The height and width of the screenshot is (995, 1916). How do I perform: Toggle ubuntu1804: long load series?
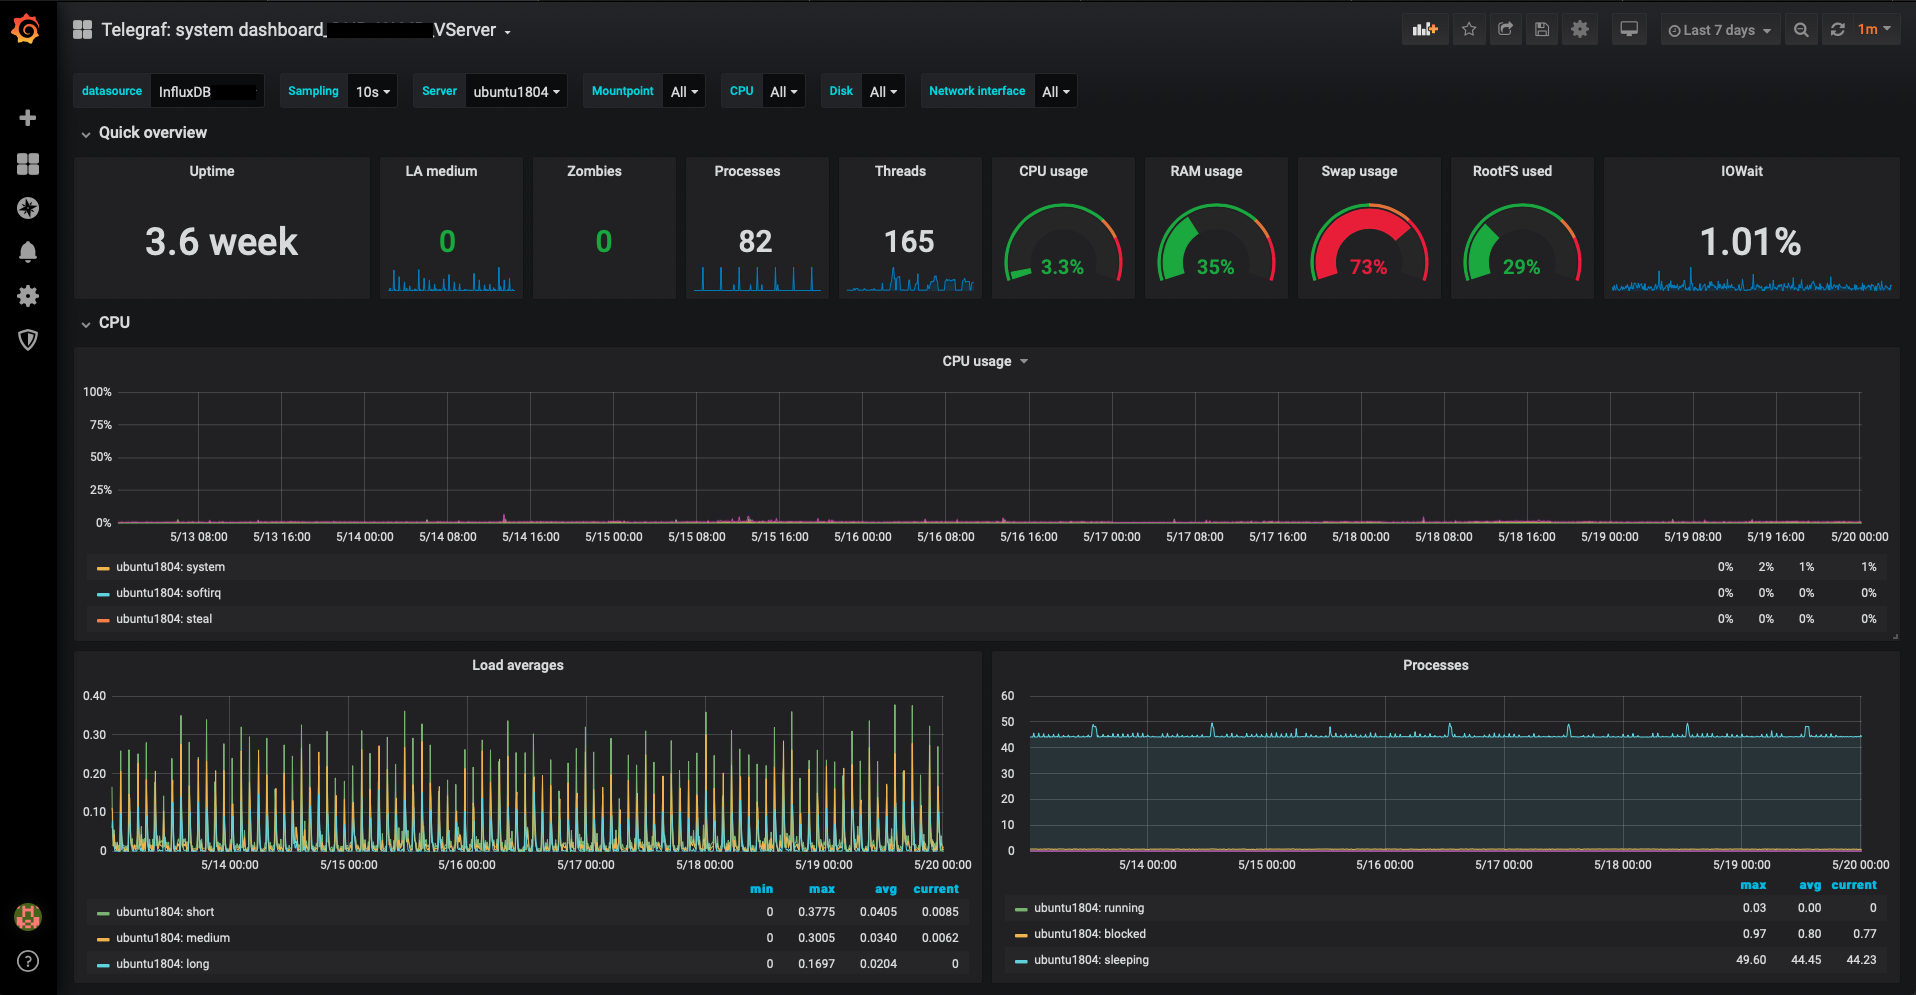[x=163, y=964]
